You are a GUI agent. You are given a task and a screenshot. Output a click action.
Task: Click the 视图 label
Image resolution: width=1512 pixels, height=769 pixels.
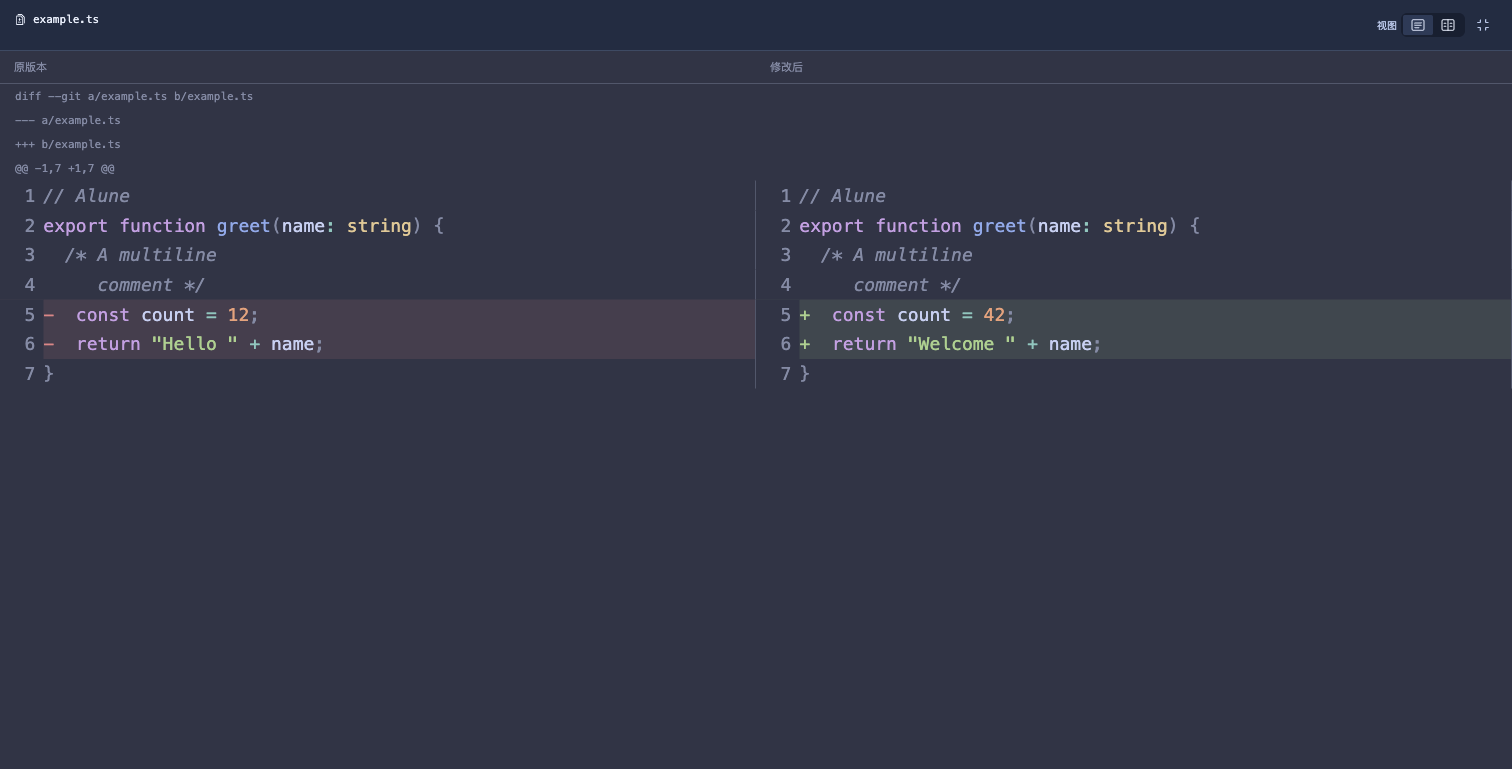(x=1386, y=26)
